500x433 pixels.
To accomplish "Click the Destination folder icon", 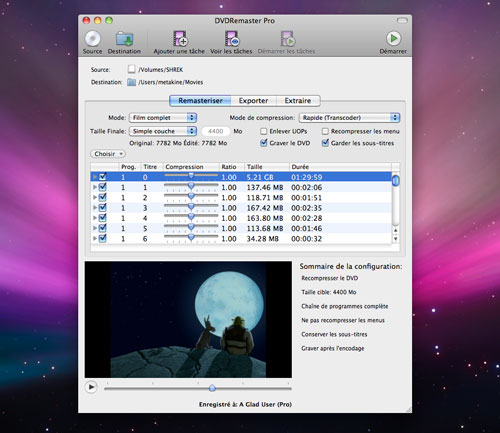I will click(124, 39).
